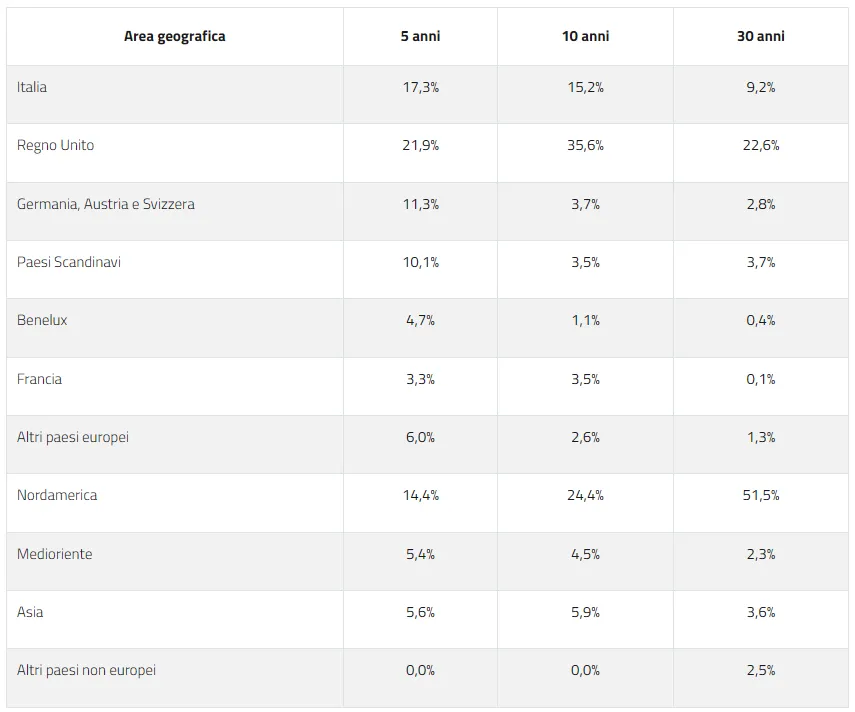Click the Area geografica column header
Image resolution: width=855 pixels, height=712 pixels.
pyautogui.click(x=174, y=37)
